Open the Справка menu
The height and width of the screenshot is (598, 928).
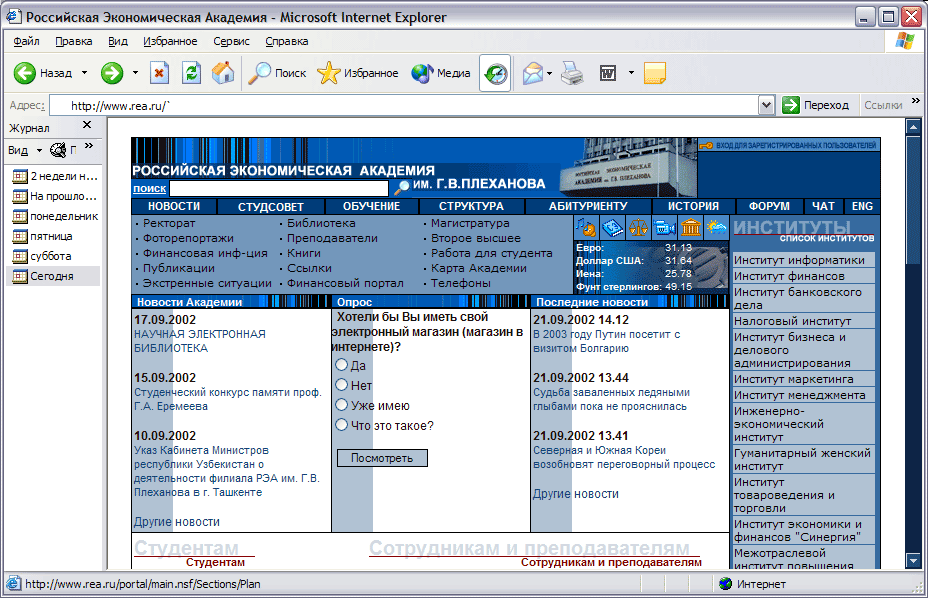point(286,41)
